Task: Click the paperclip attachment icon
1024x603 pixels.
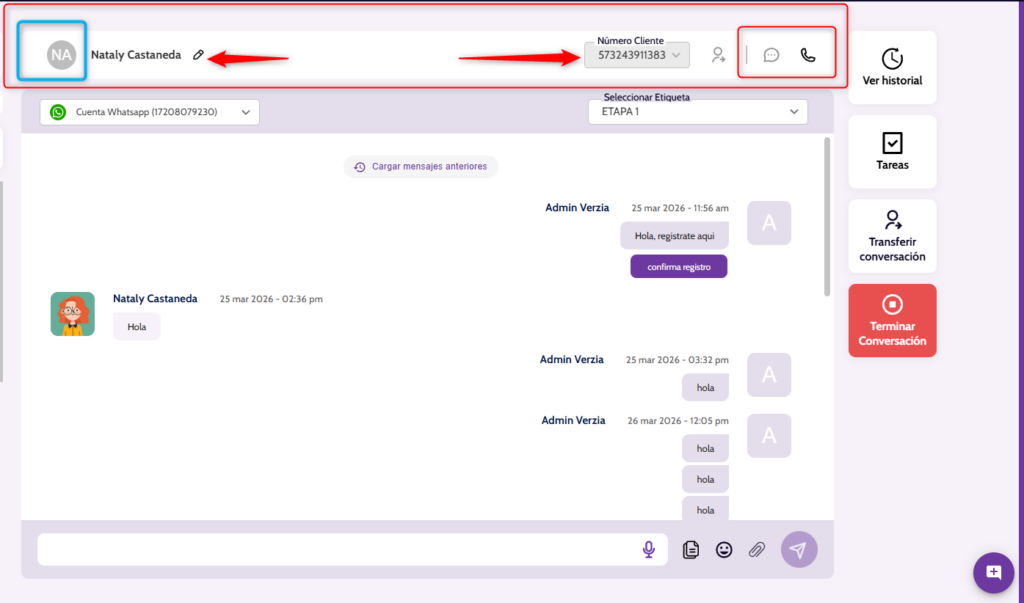Action: [x=757, y=549]
